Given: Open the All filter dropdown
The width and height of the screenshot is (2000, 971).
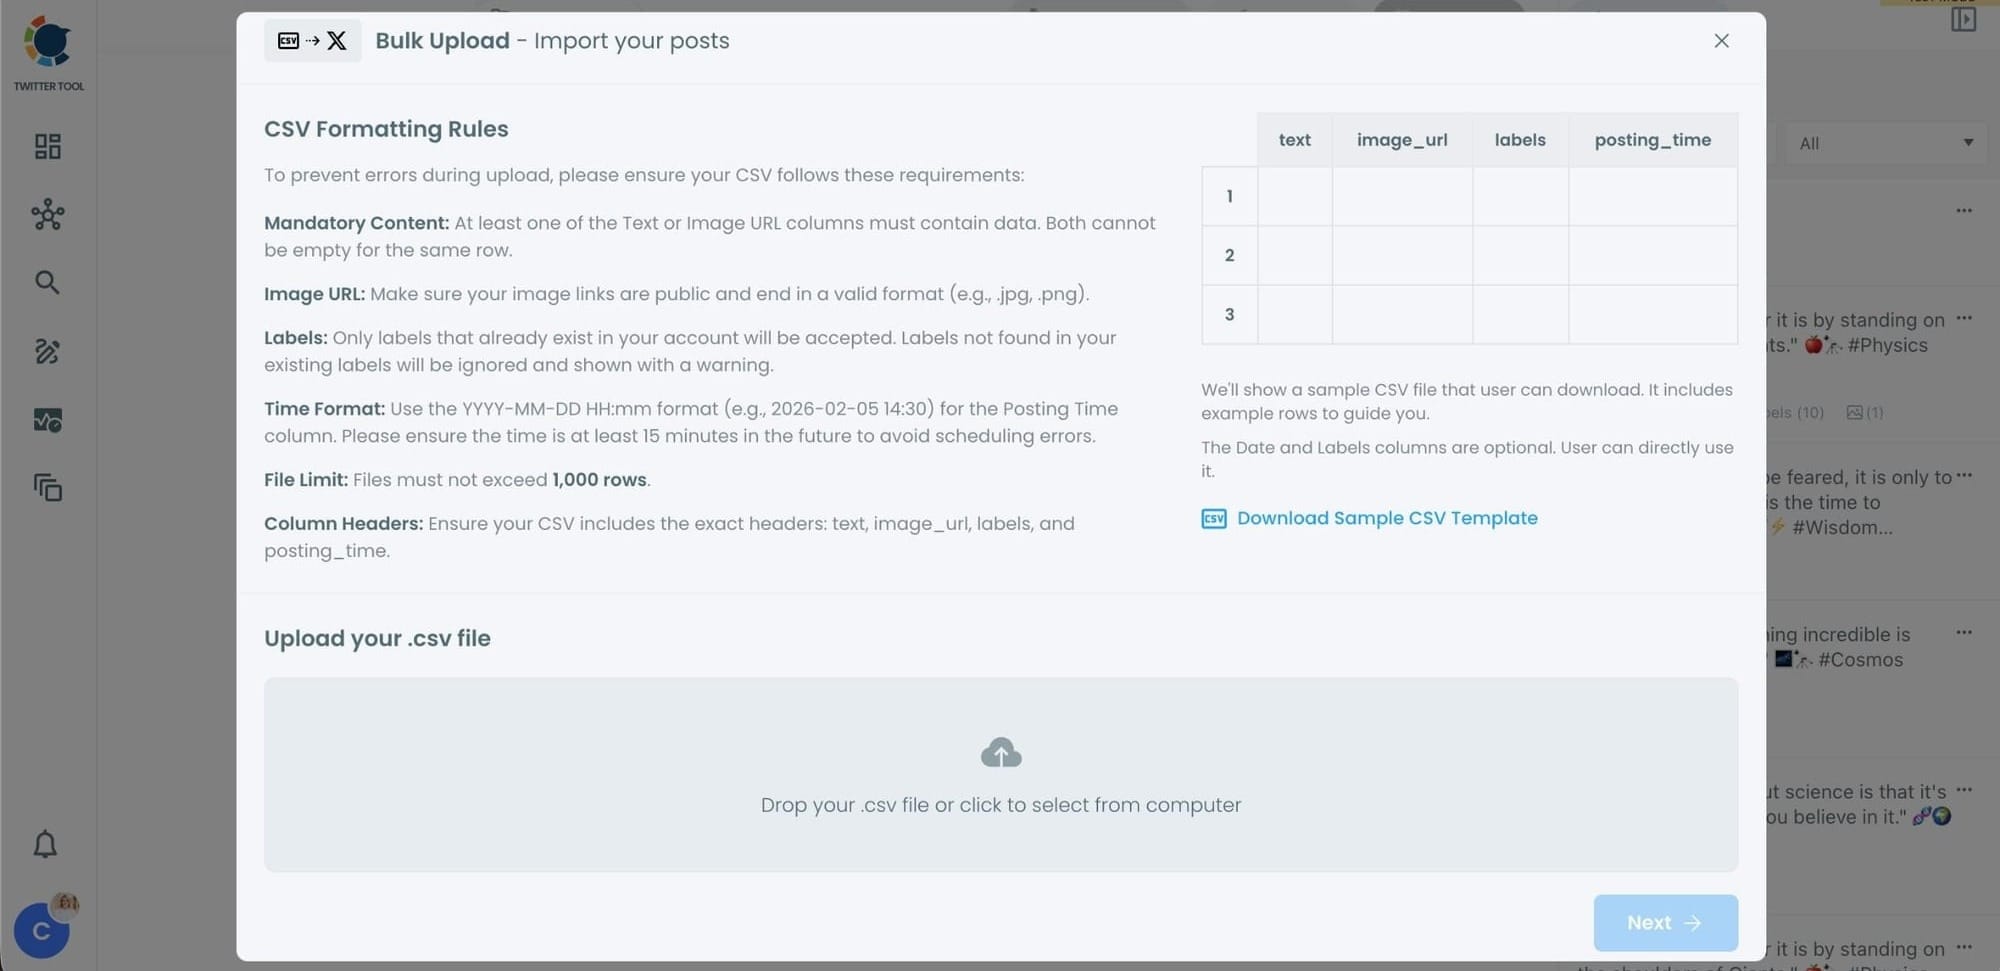Looking at the screenshot, I should [x=1884, y=143].
